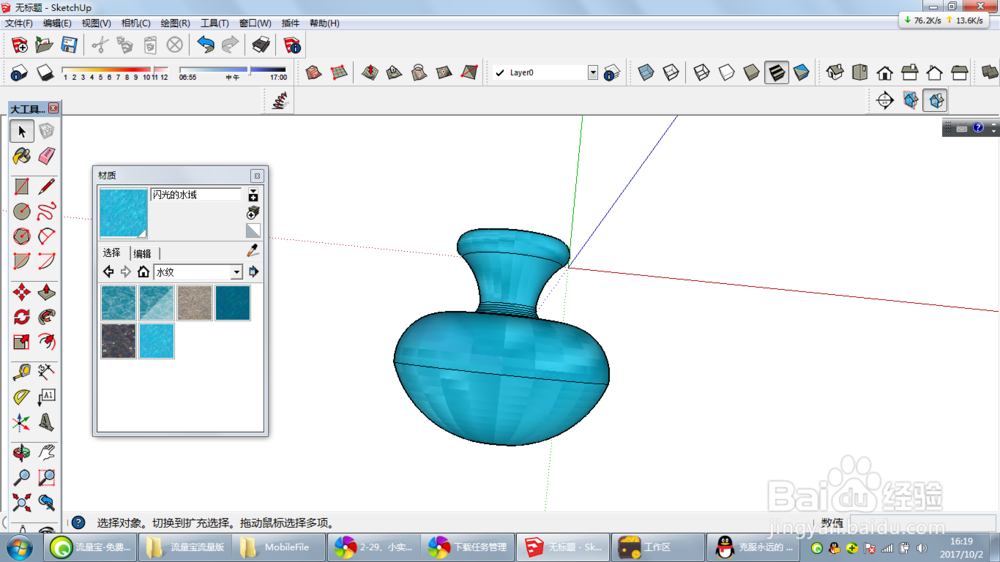
Task: Go back in materials browser
Action: [x=108, y=272]
